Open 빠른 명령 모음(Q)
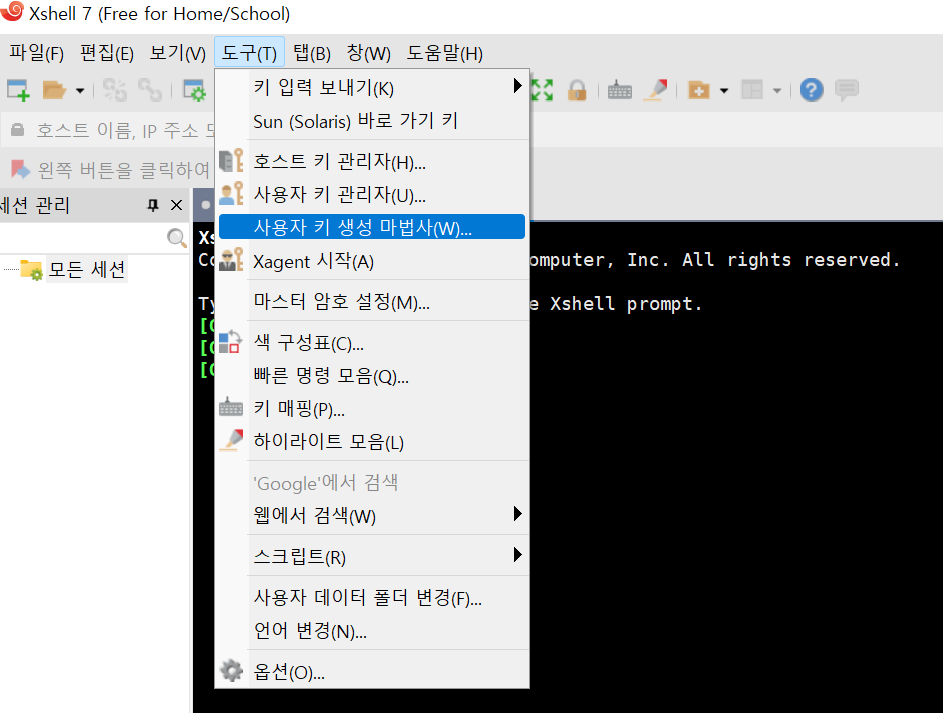The height and width of the screenshot is (713, 943). 372,376
